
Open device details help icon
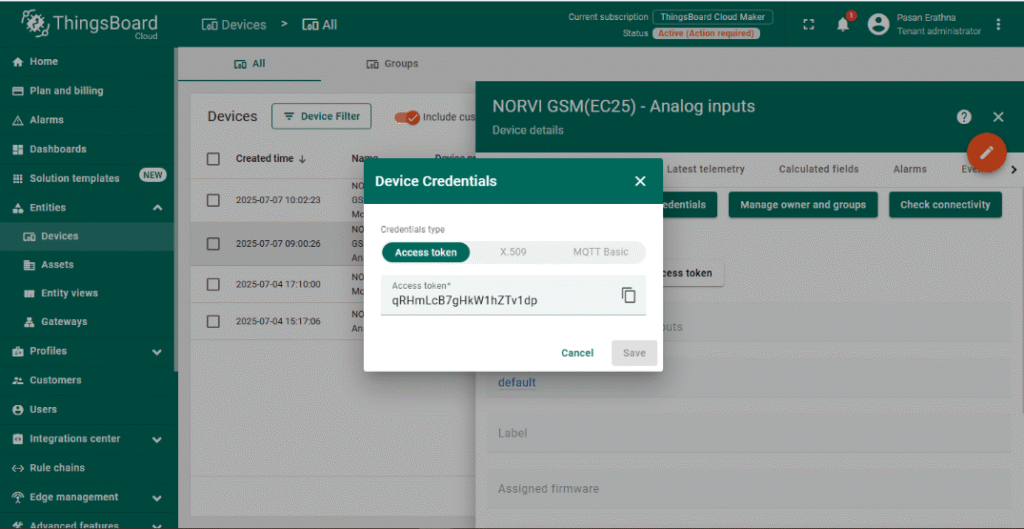tap(964, 117)
